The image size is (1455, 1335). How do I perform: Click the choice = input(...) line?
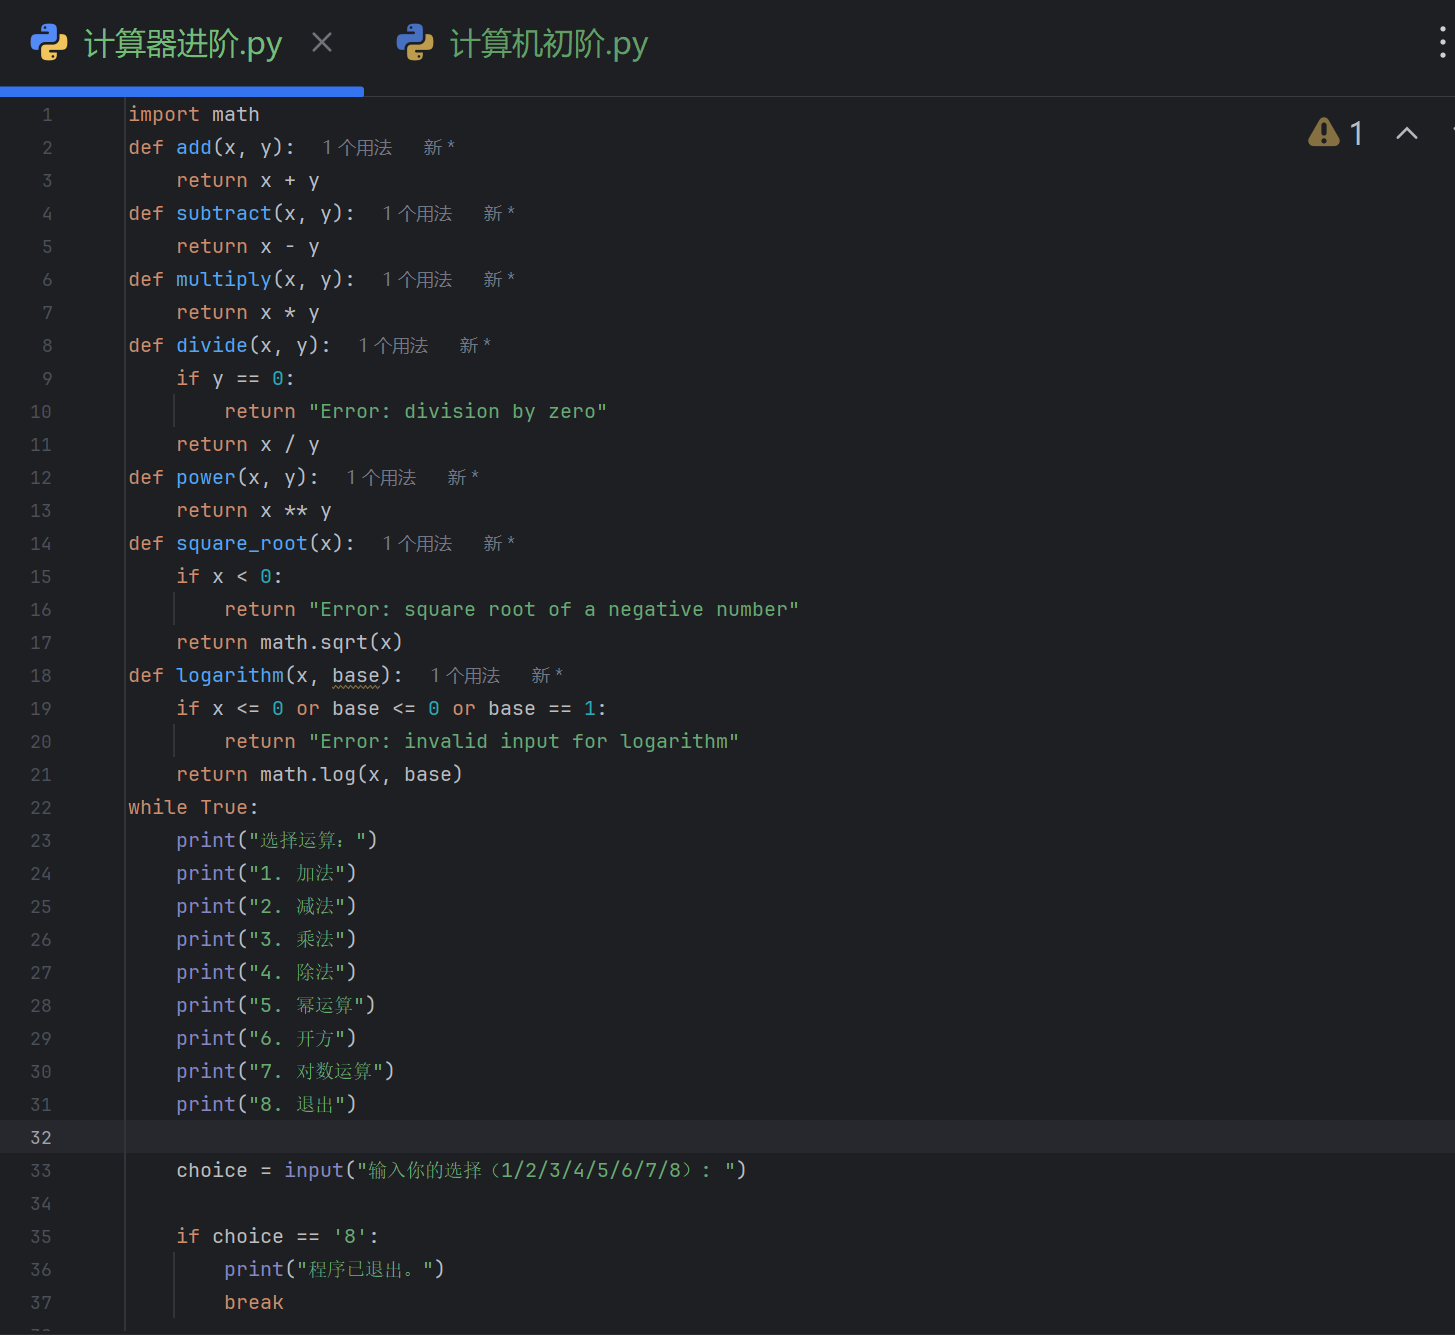(461, 1171)
